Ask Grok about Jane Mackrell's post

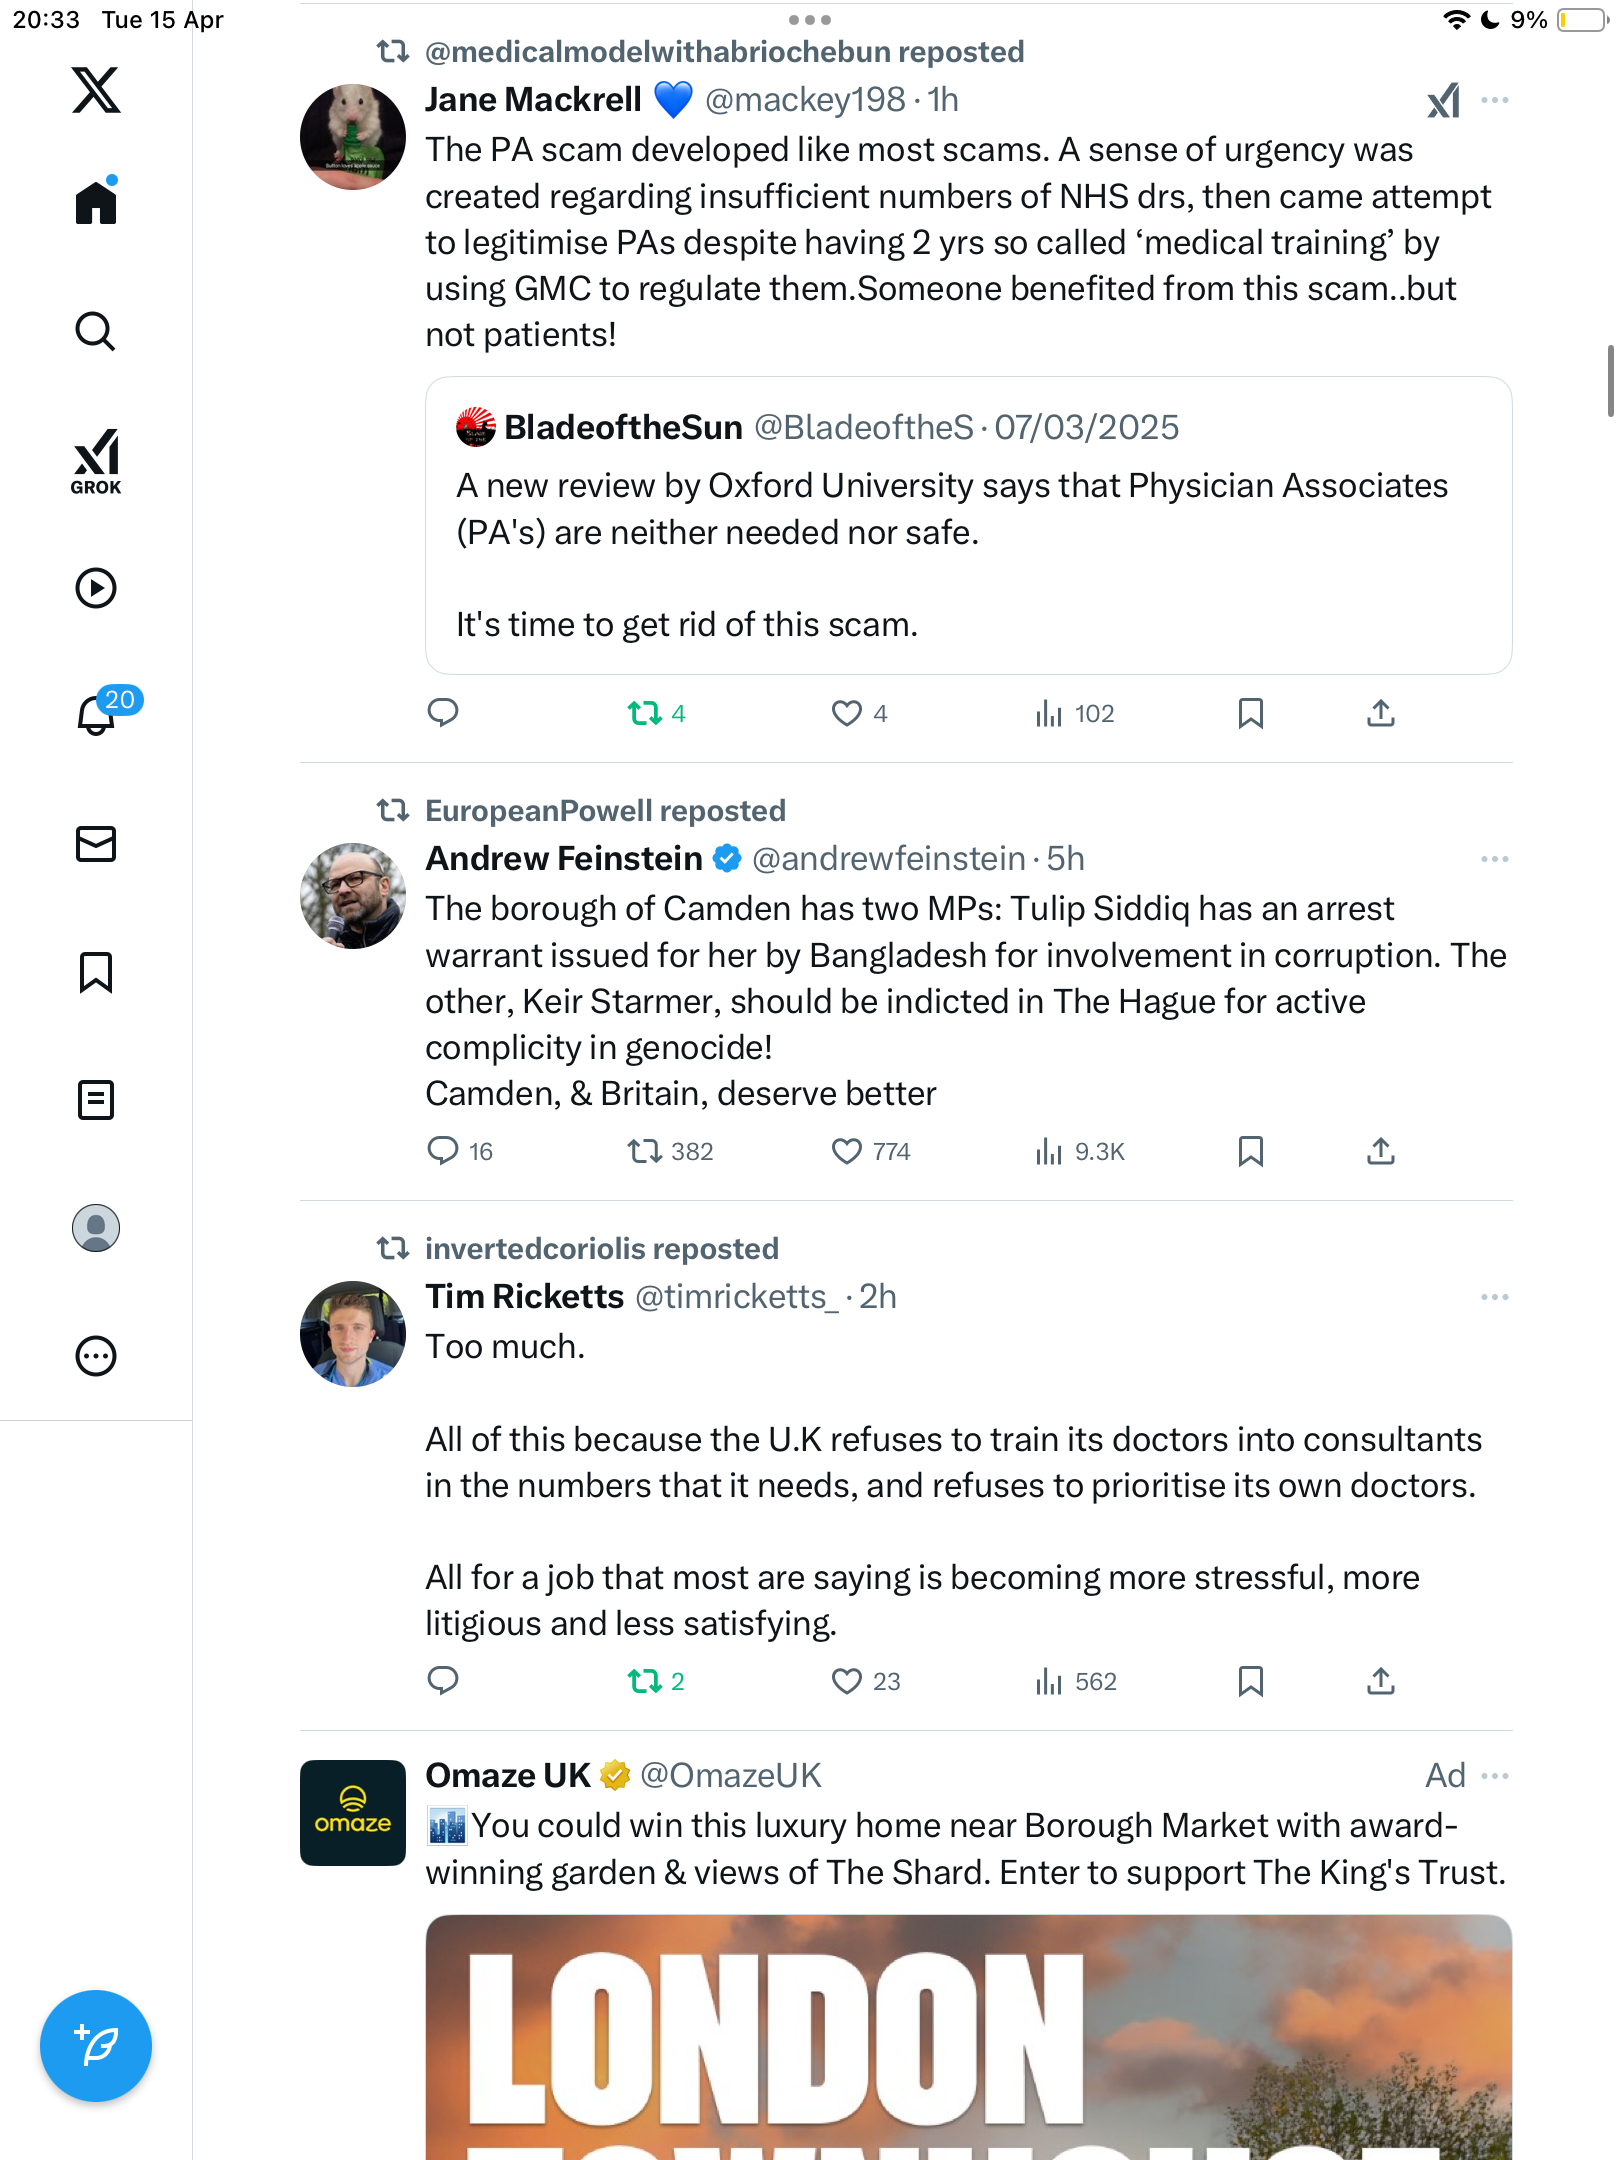(x=1444, y=100)
